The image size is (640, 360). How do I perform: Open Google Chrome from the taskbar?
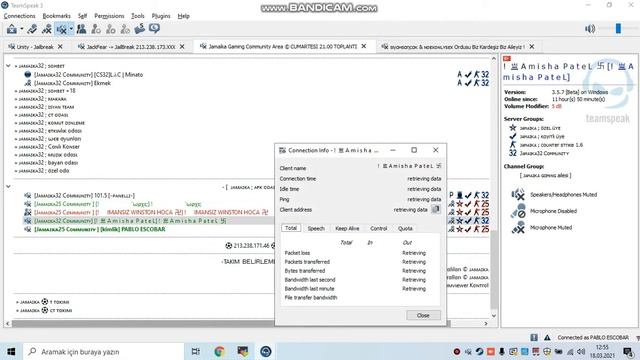click(x=219, y=351)
